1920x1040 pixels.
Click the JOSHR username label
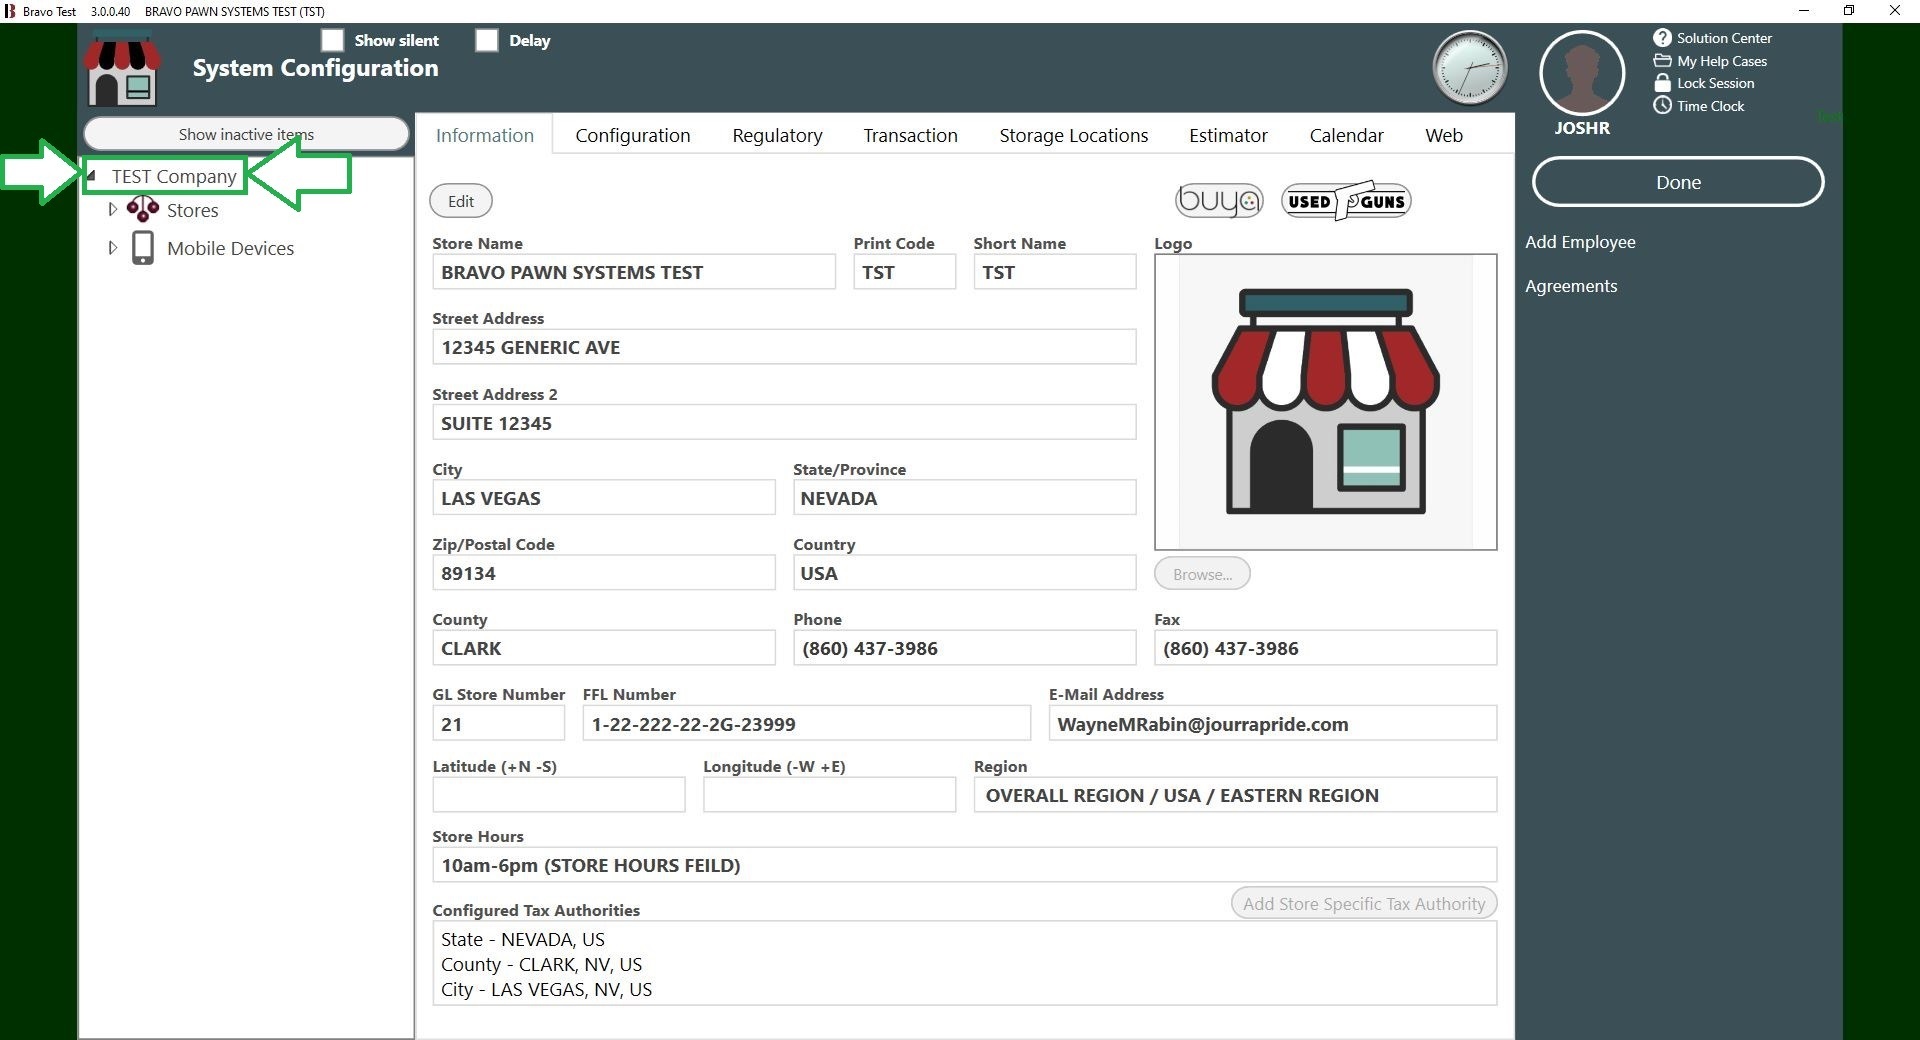coord(1582,128)
